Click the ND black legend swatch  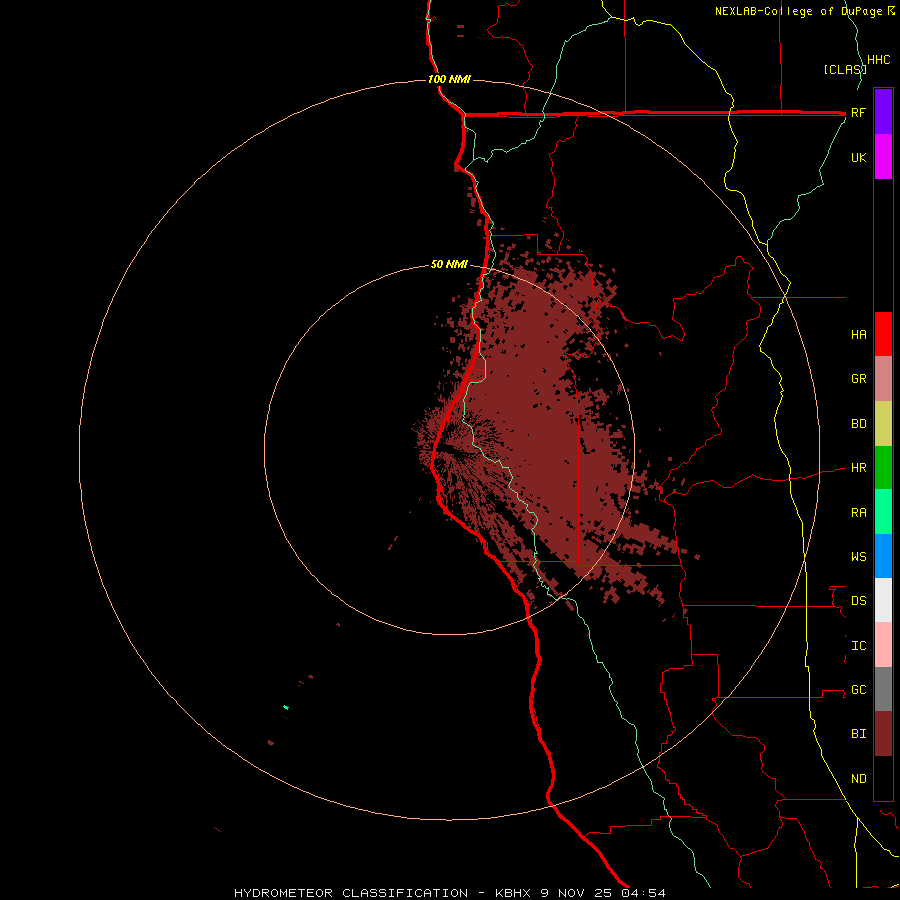(883, 778)
